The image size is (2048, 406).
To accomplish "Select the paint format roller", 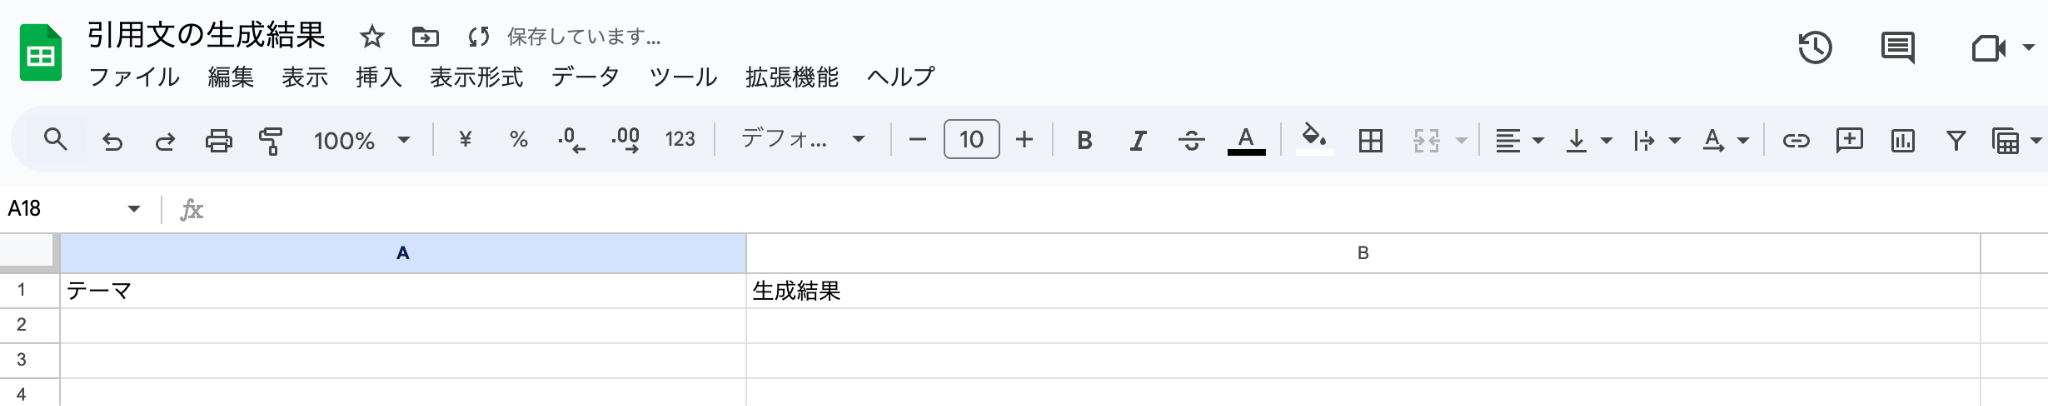I will [x=270, y=141].
